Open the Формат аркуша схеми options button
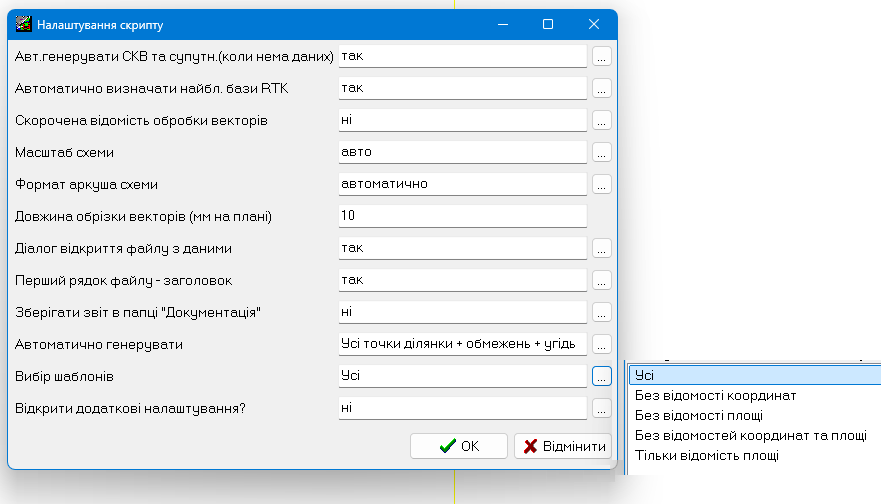Screen dimensions: 891x504 tap(601, 185)
